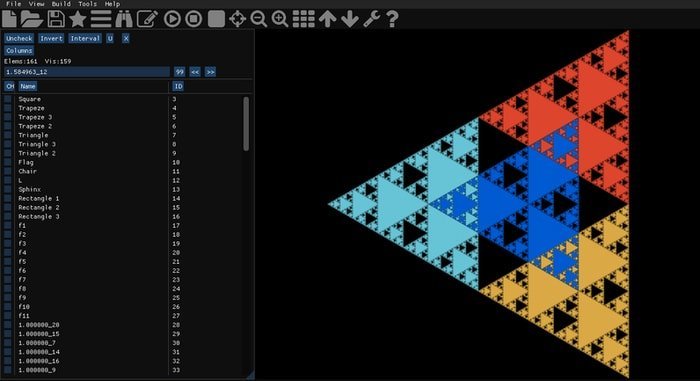Open help with the question mark icon
Image resolution: width=700 pixels, height=381 pixels.
392,19
